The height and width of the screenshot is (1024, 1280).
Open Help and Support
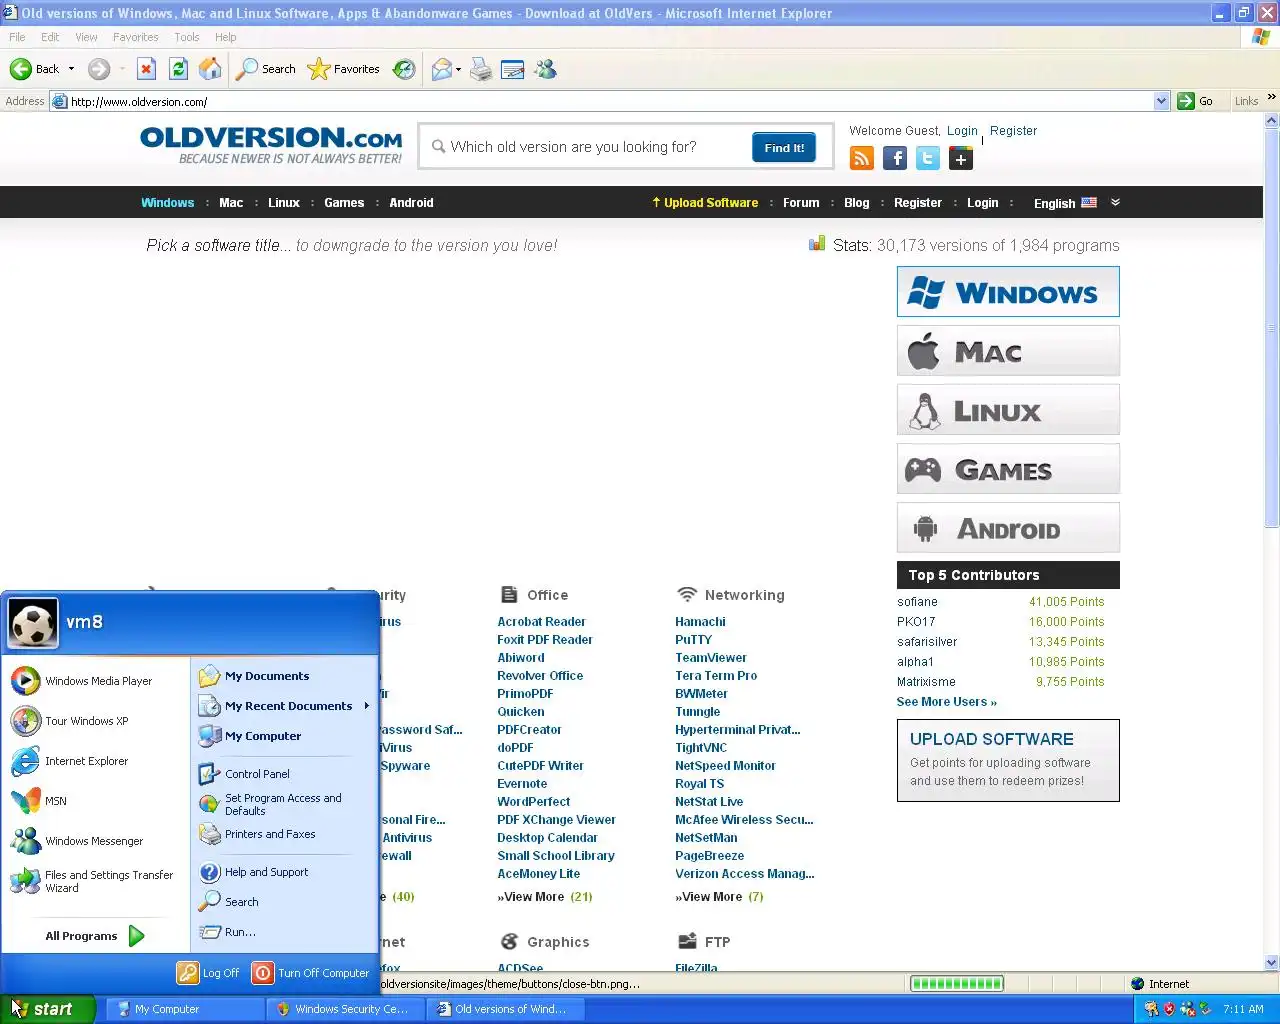284,872
